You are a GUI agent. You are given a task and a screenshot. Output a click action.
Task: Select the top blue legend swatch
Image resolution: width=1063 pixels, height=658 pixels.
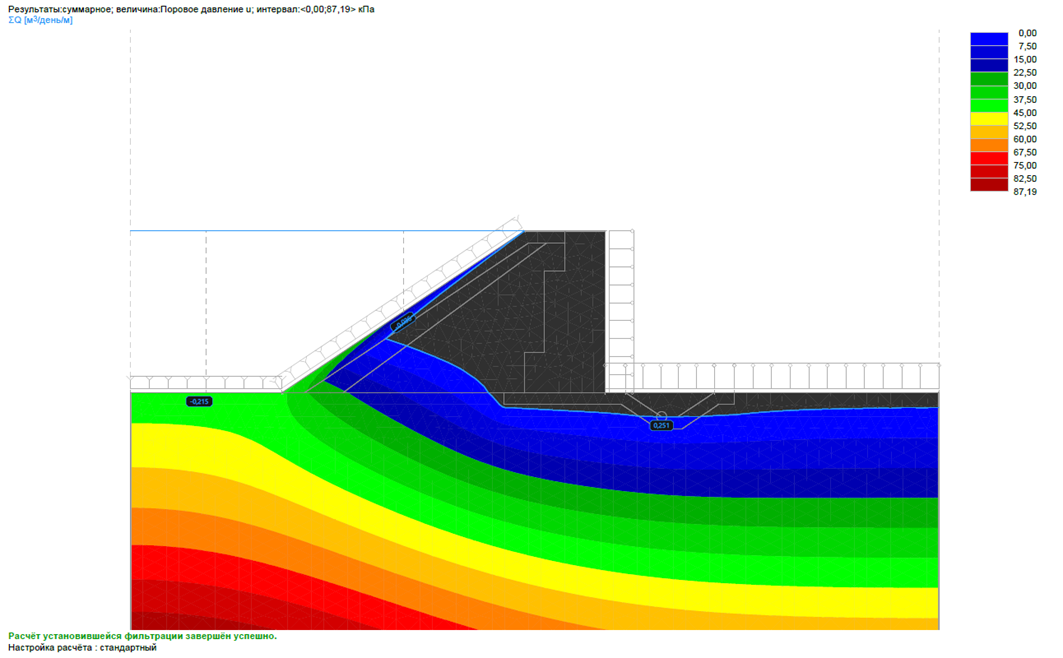(989, 39)
